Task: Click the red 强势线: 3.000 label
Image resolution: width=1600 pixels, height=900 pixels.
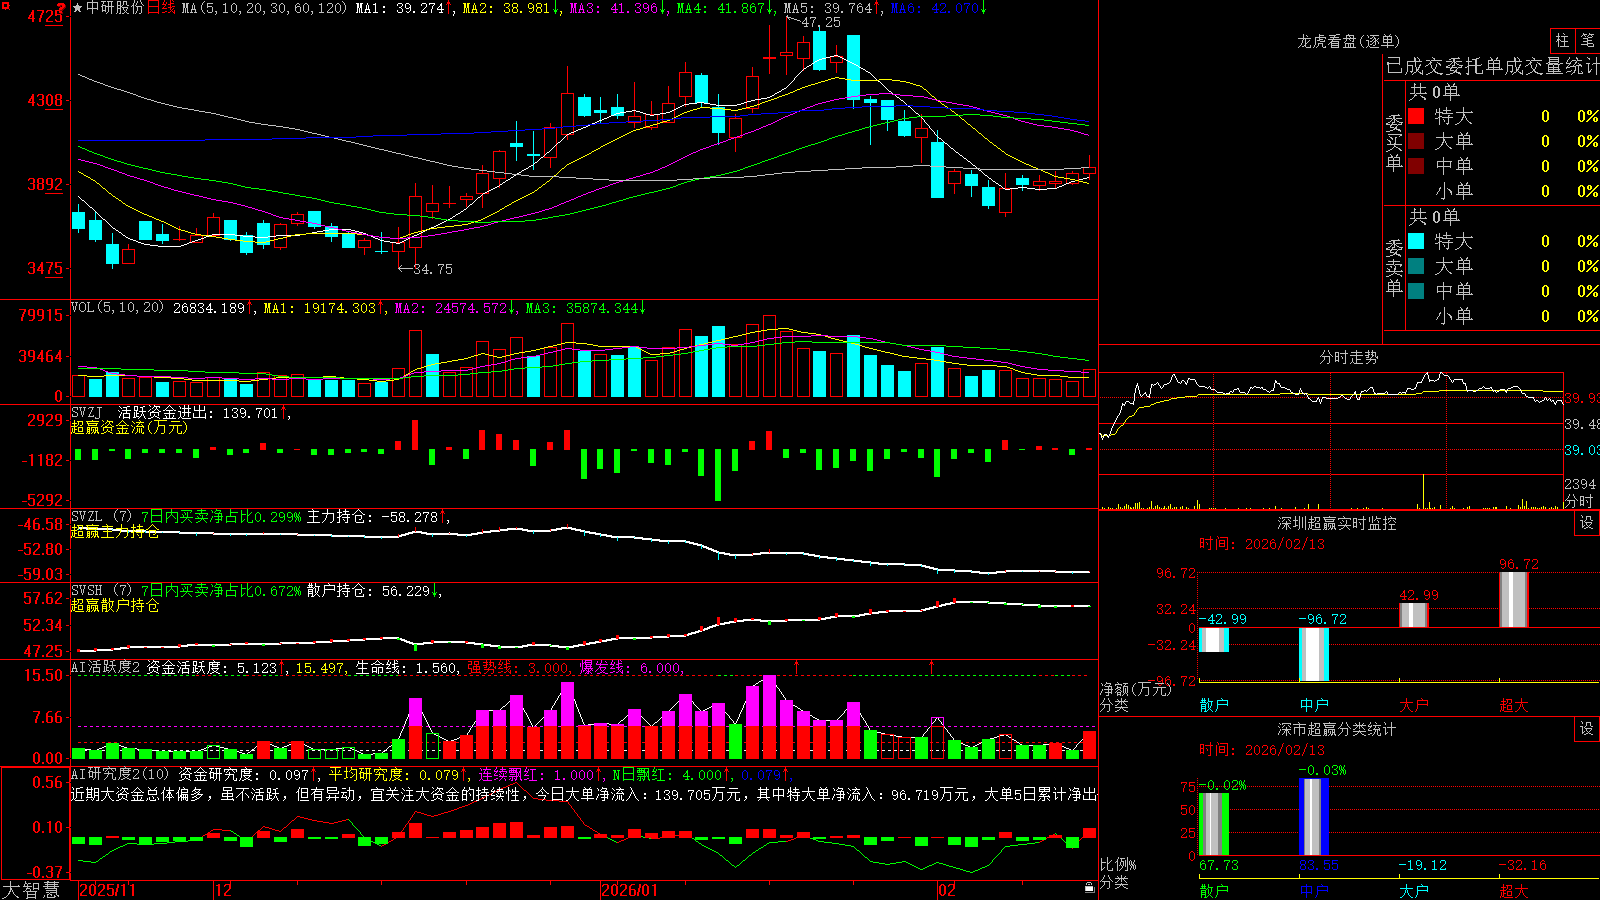Action: point(520,667)
